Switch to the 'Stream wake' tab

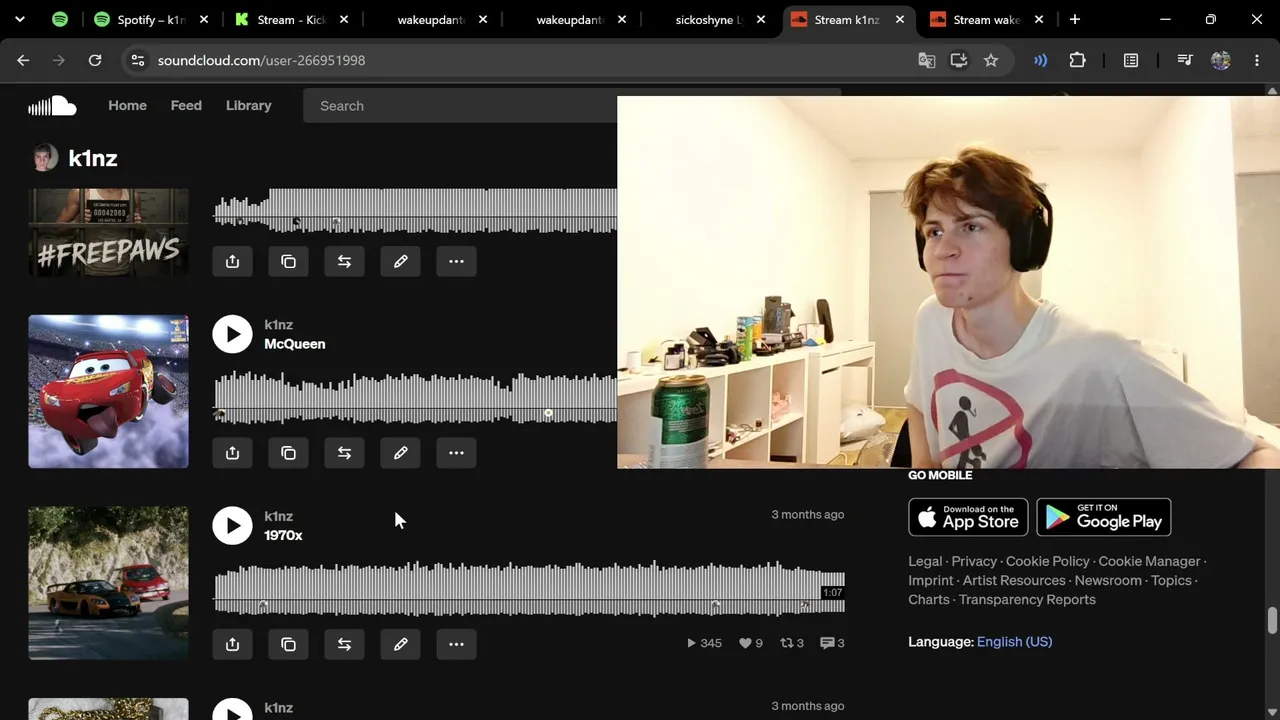[987, 19]
